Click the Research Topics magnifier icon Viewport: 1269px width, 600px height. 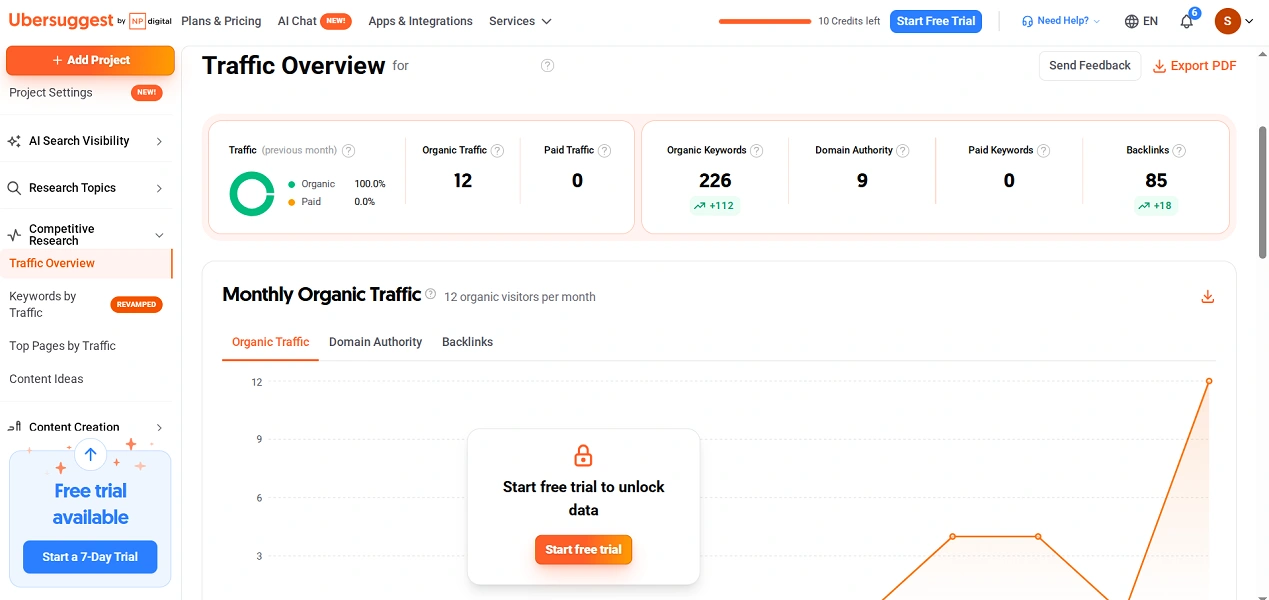pos(14,188)
